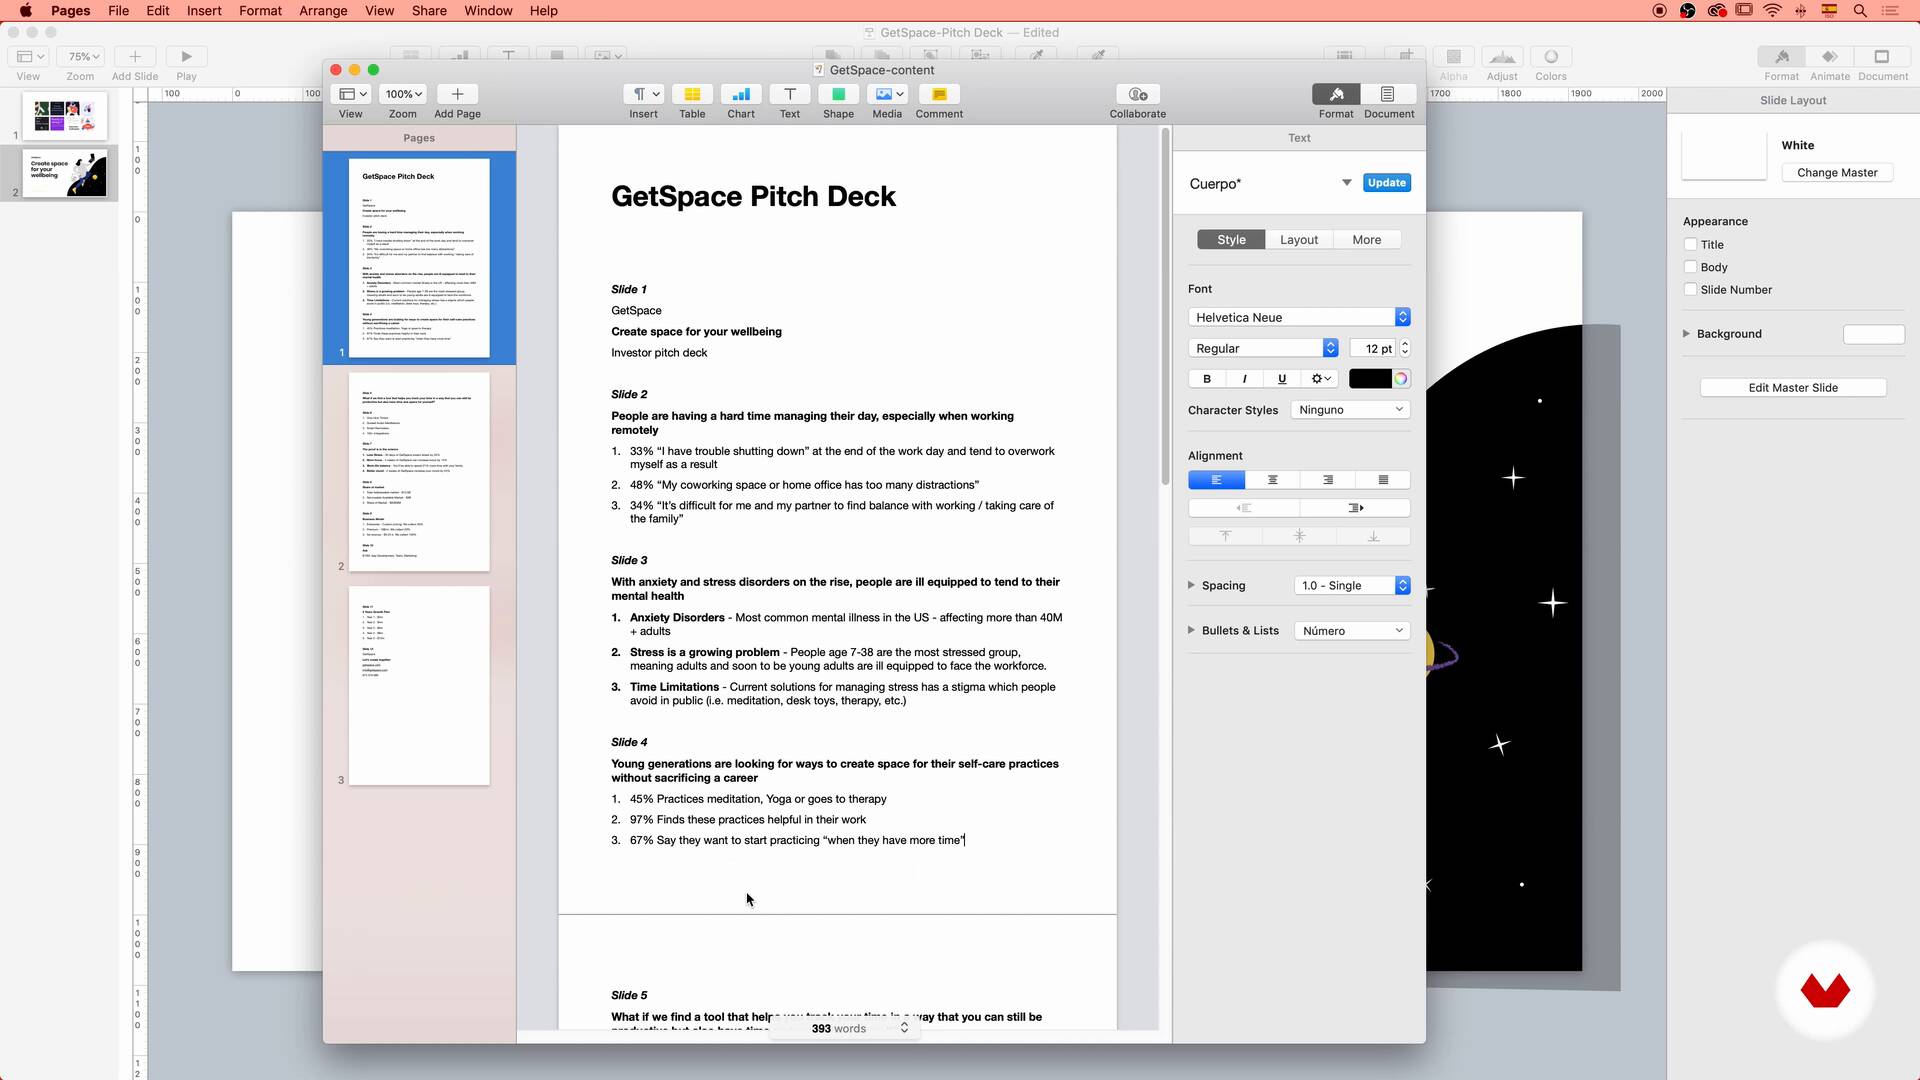Select page 2 thumbnail in Pages sidebar
The image size is (1920, 1080).
pos(419,472)
